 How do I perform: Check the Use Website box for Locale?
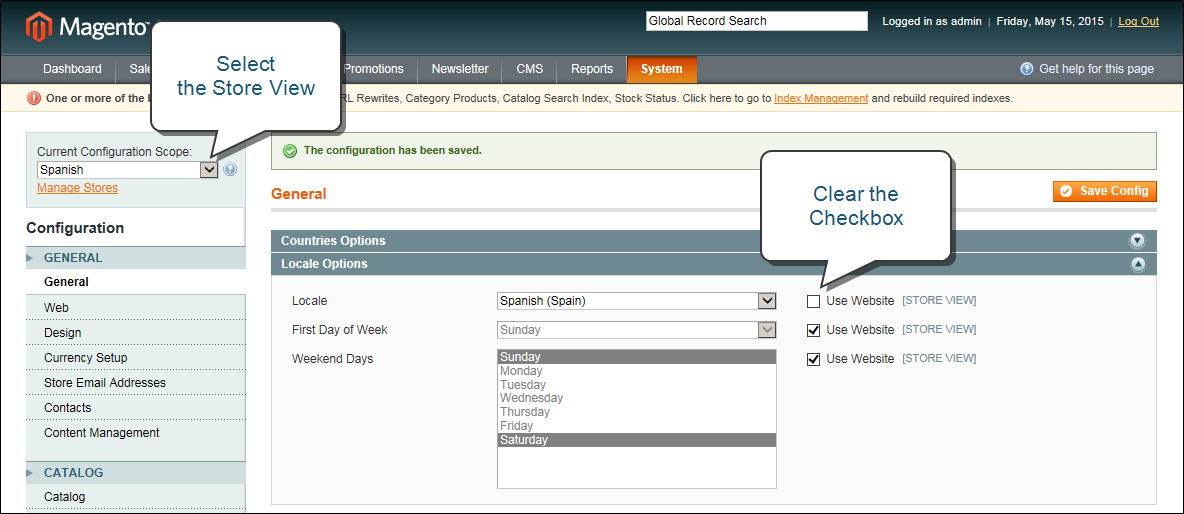[x=813, y=301]
